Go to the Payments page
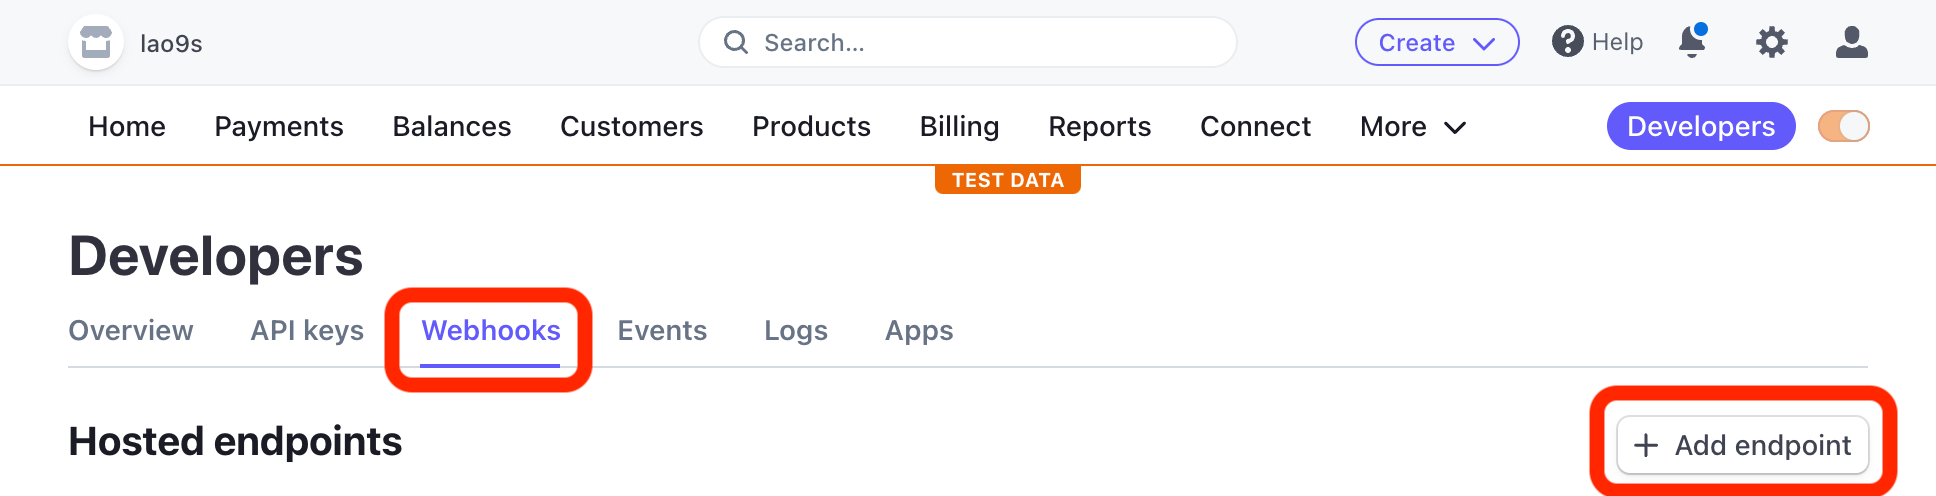This screenshot has width=1936, height=496. (x=279, y=127)
